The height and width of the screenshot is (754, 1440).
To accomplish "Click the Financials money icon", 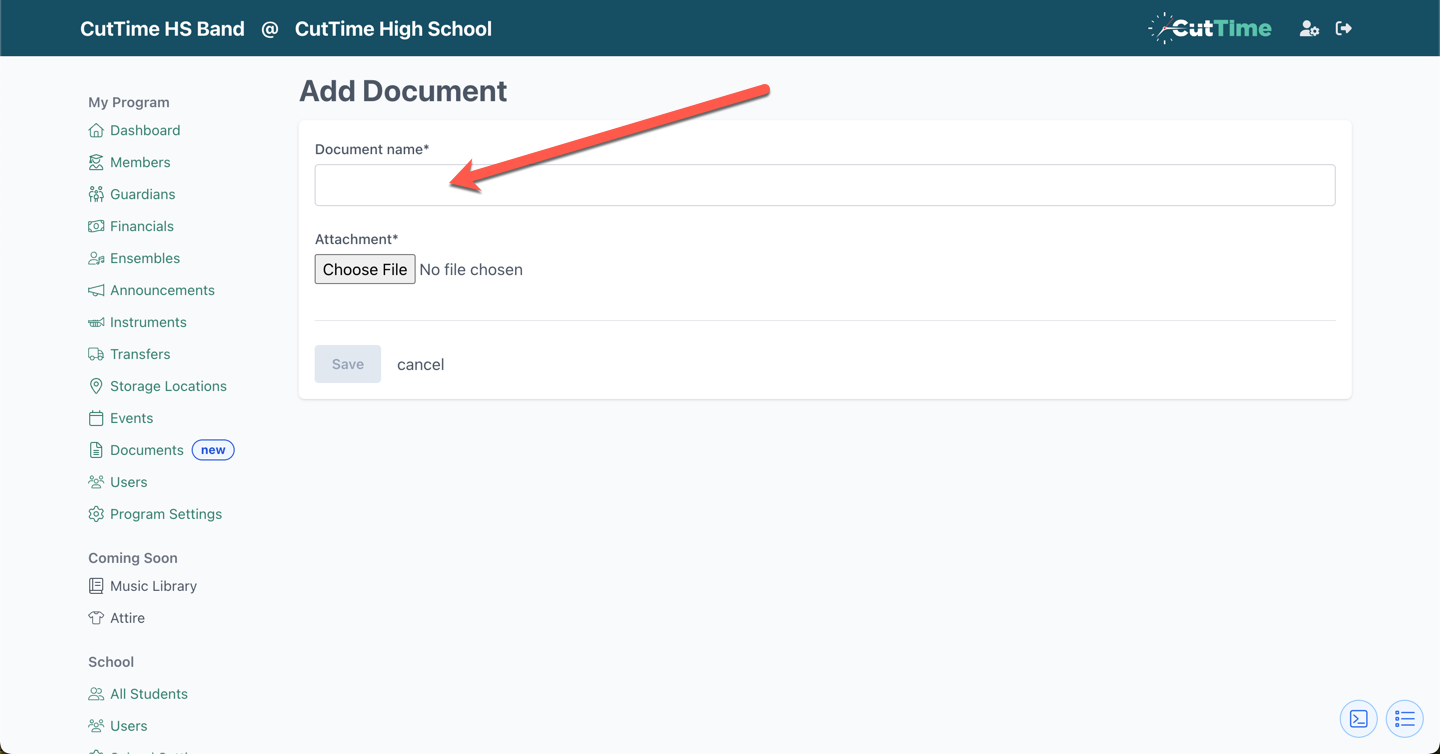I will tap(95, 226).
